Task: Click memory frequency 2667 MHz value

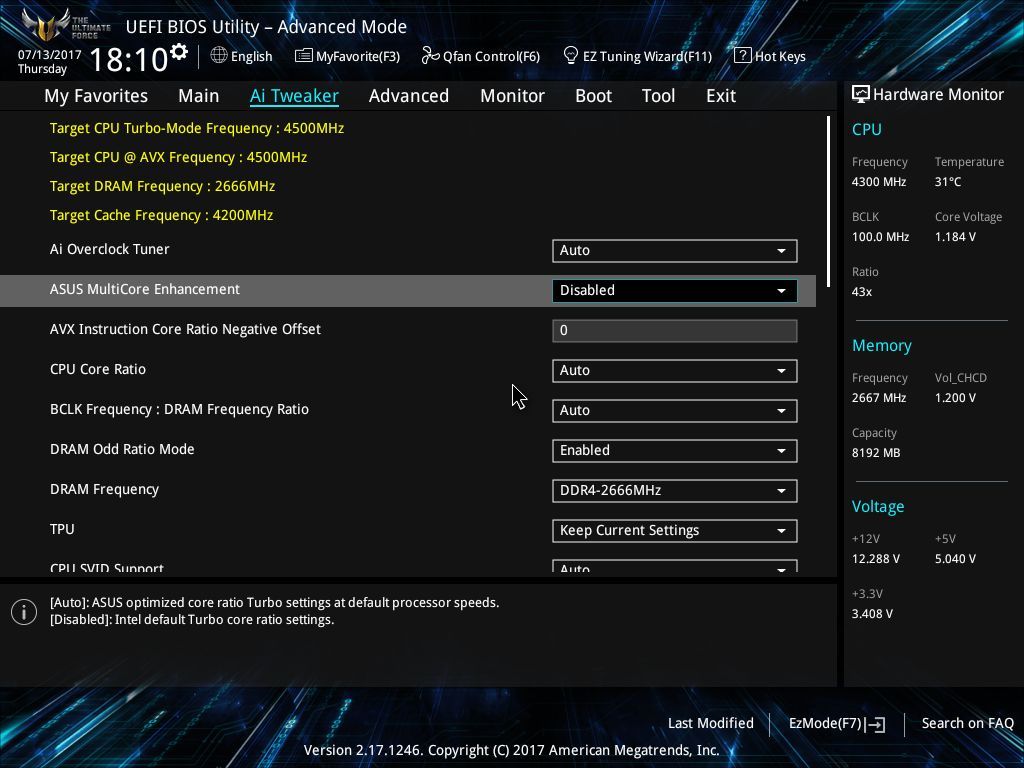Action: click(x=879, y=398)
